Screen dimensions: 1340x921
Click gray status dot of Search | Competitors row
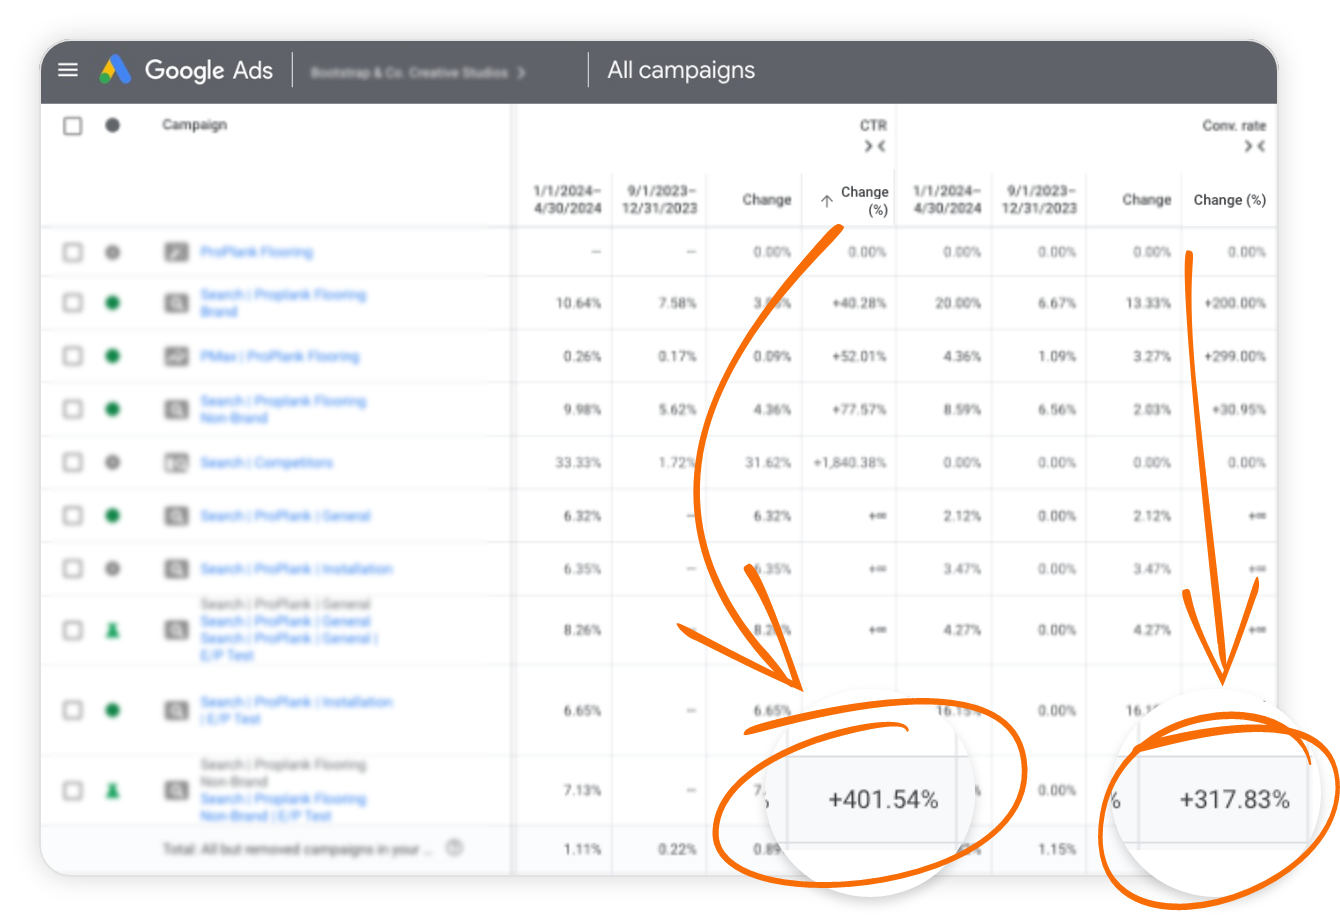112,463
